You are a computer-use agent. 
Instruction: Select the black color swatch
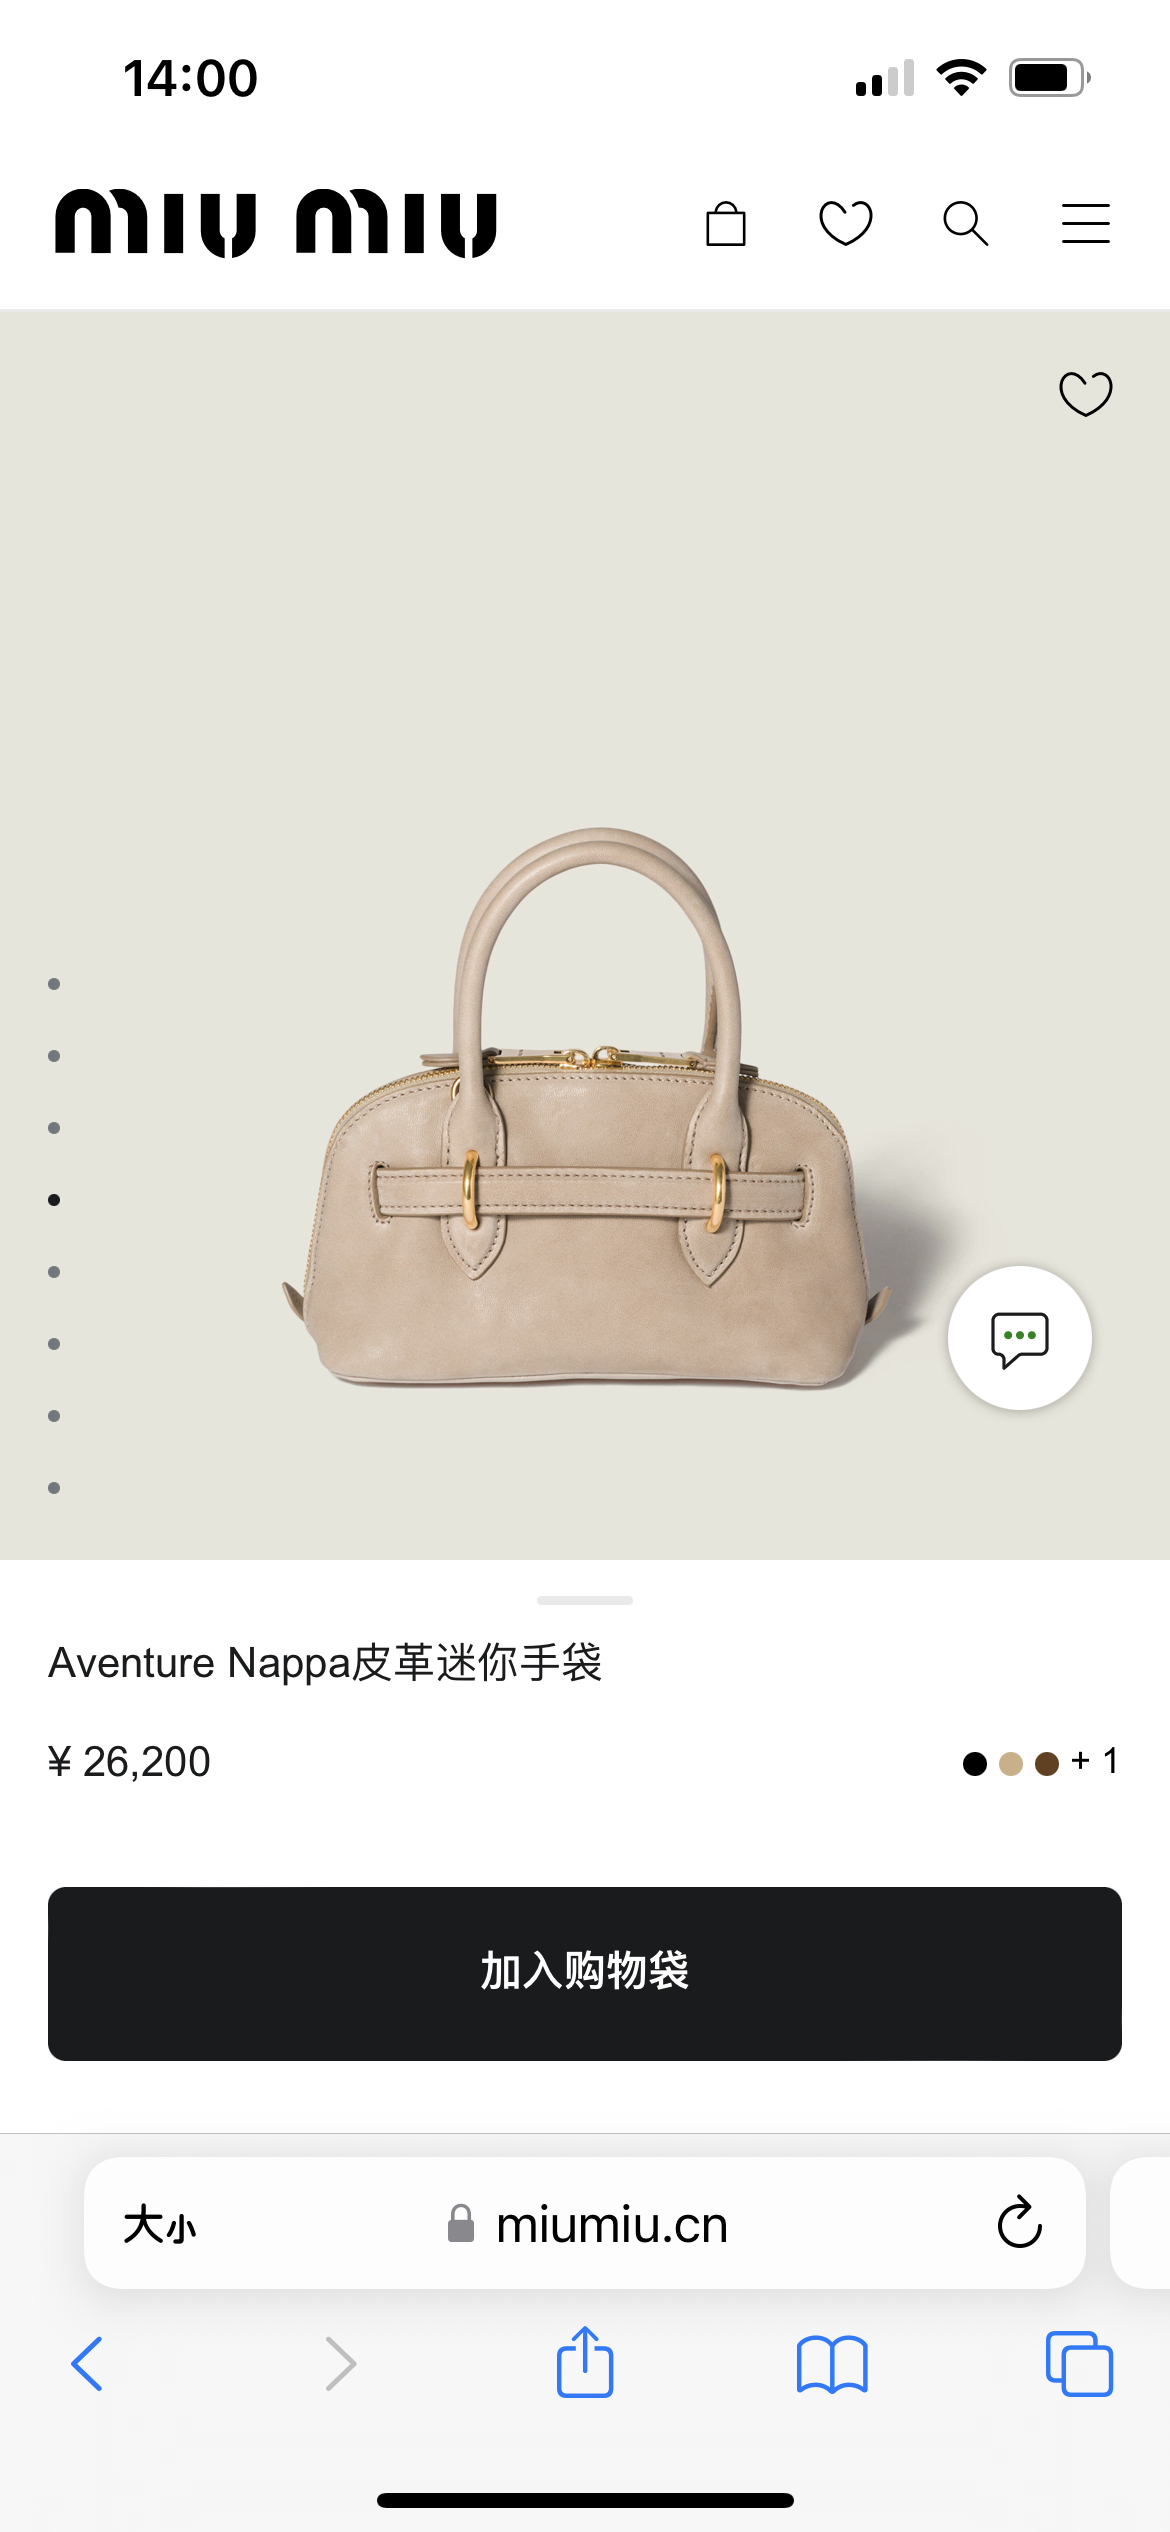coord(975,1763)
